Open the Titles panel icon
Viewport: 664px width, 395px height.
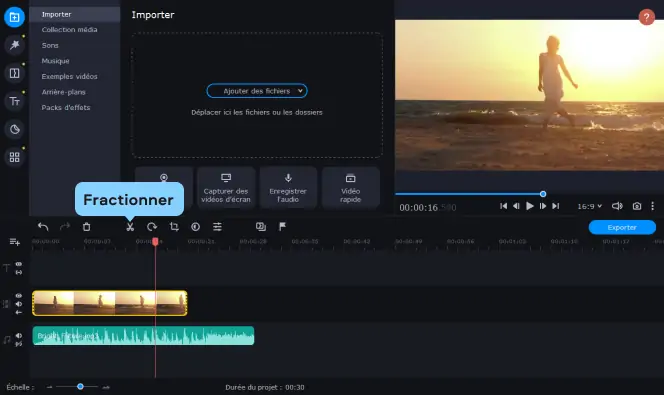point(14,101)
